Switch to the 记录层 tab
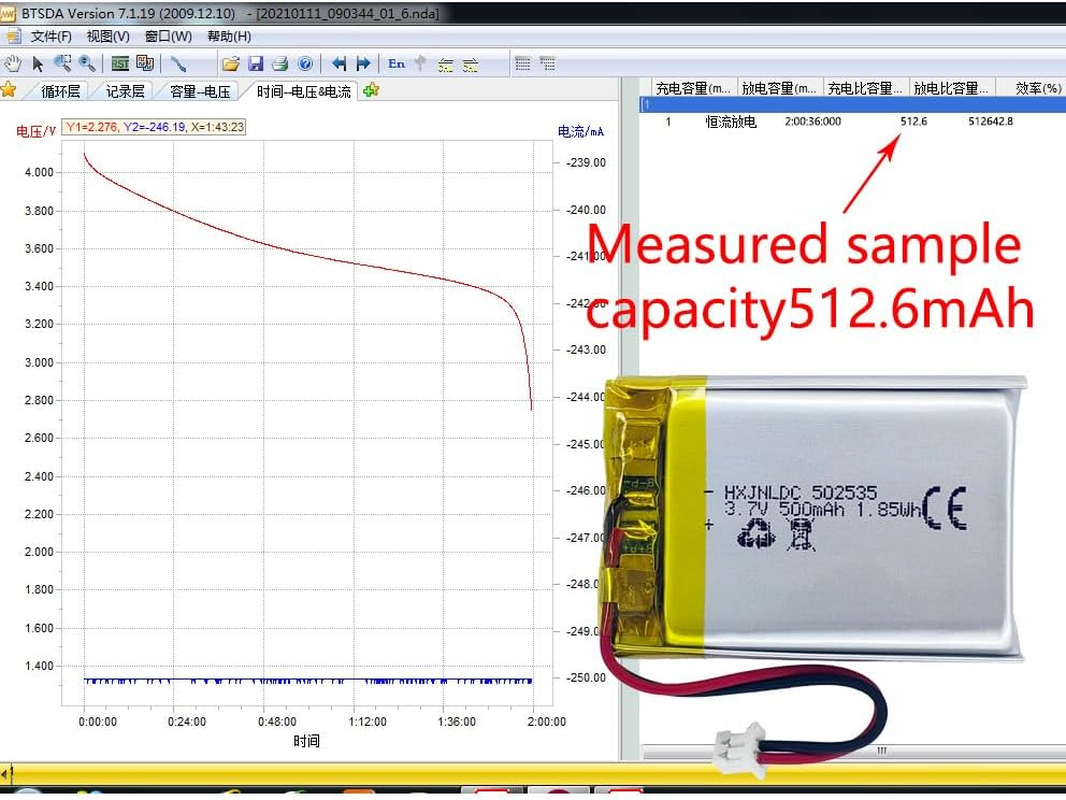This screenshot has height=800, width=1066. pos(125,91)
